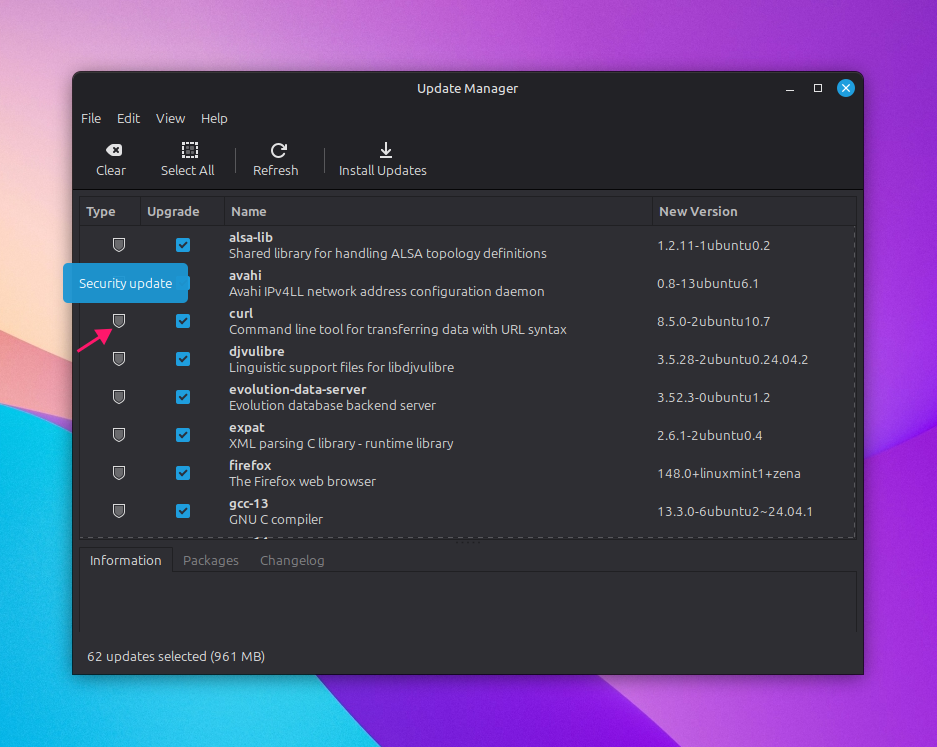The height and width of the screenshot is (747, 937).
Task: Toggle the evolution-data-server upgrade checkbox
Action: point(183,397)
